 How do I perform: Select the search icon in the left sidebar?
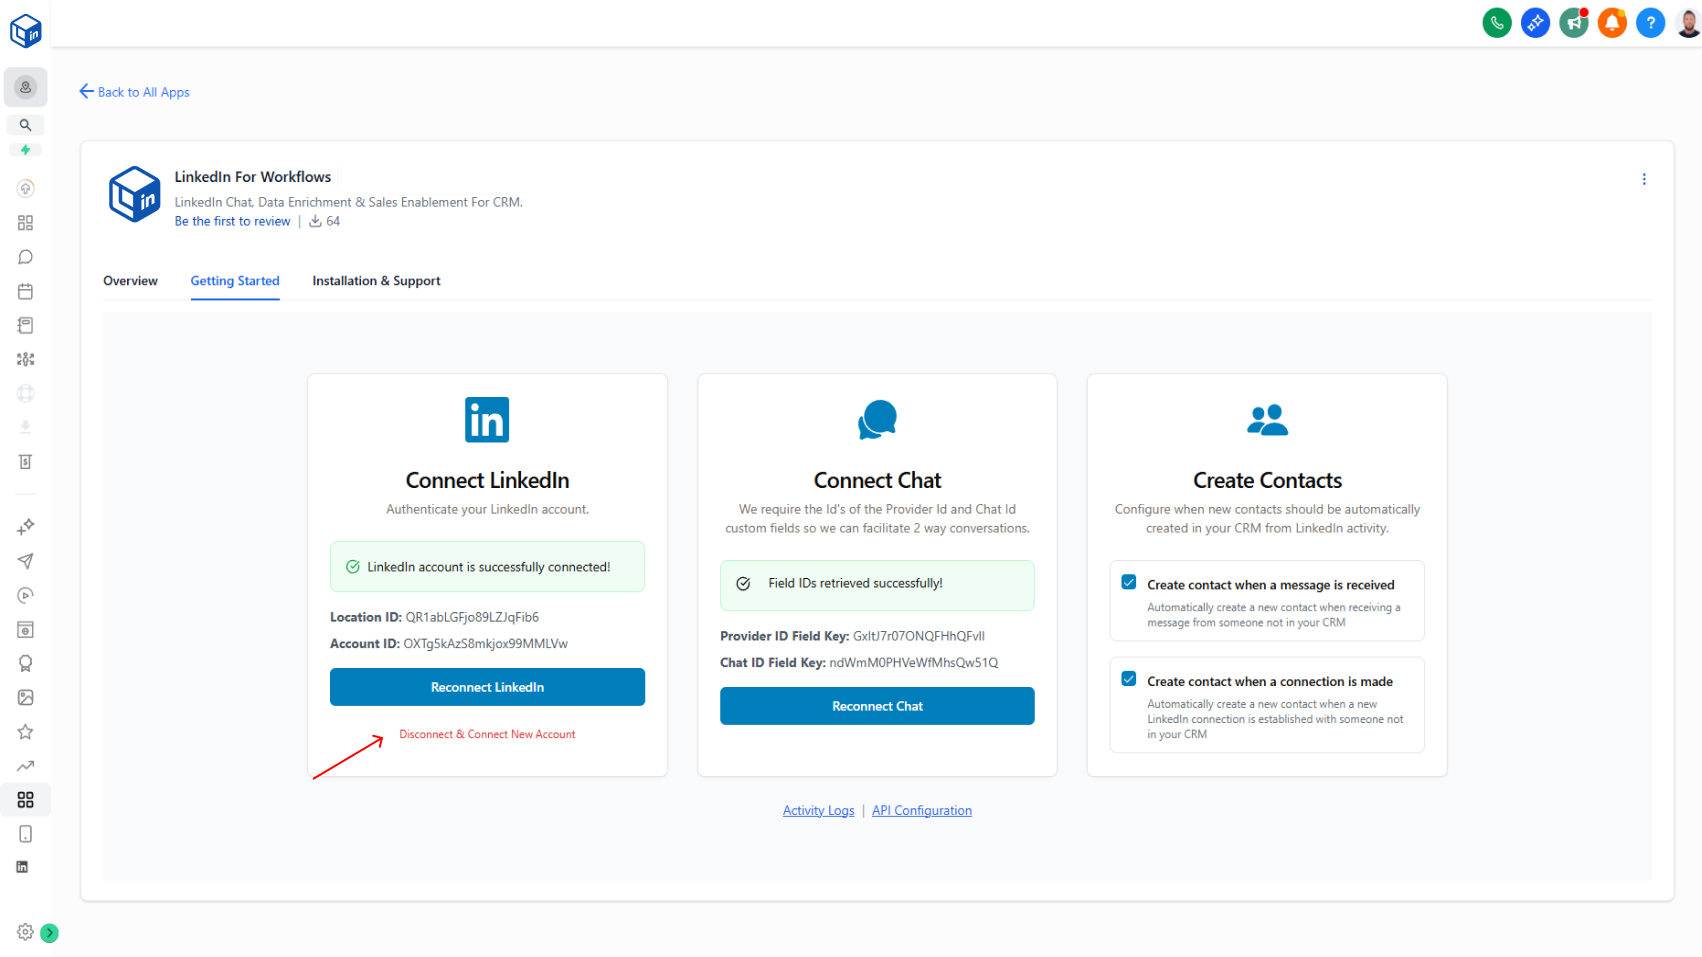click(x=26, y=125)
